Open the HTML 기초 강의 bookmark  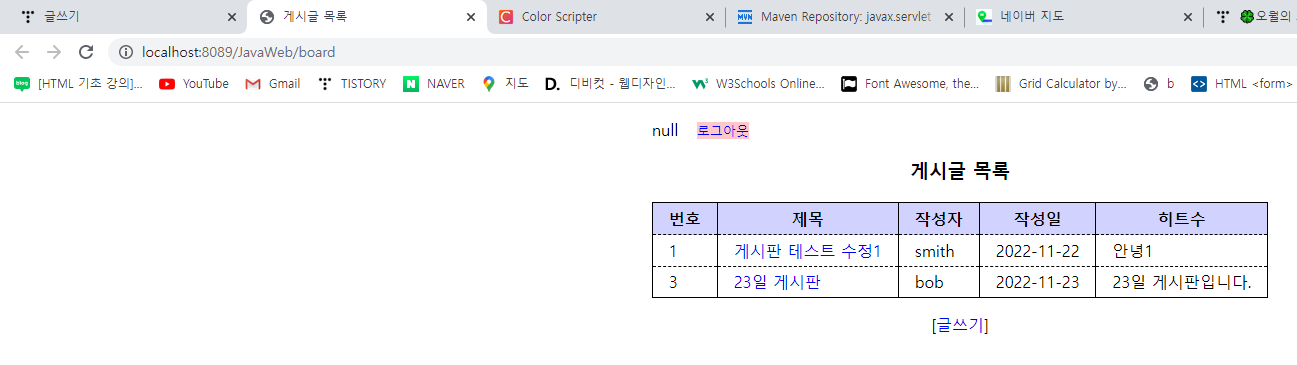click(78, 84)
